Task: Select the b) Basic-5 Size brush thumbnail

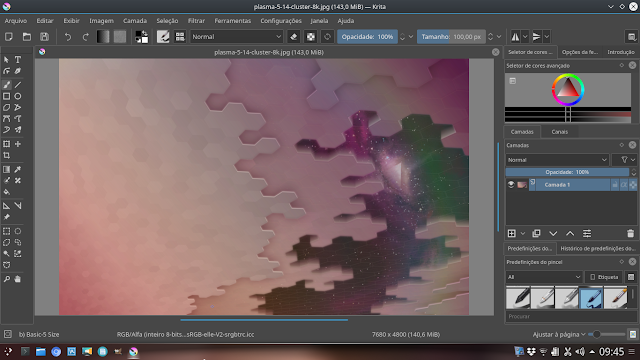Action: pyautogui.click(x=591, y=298)
